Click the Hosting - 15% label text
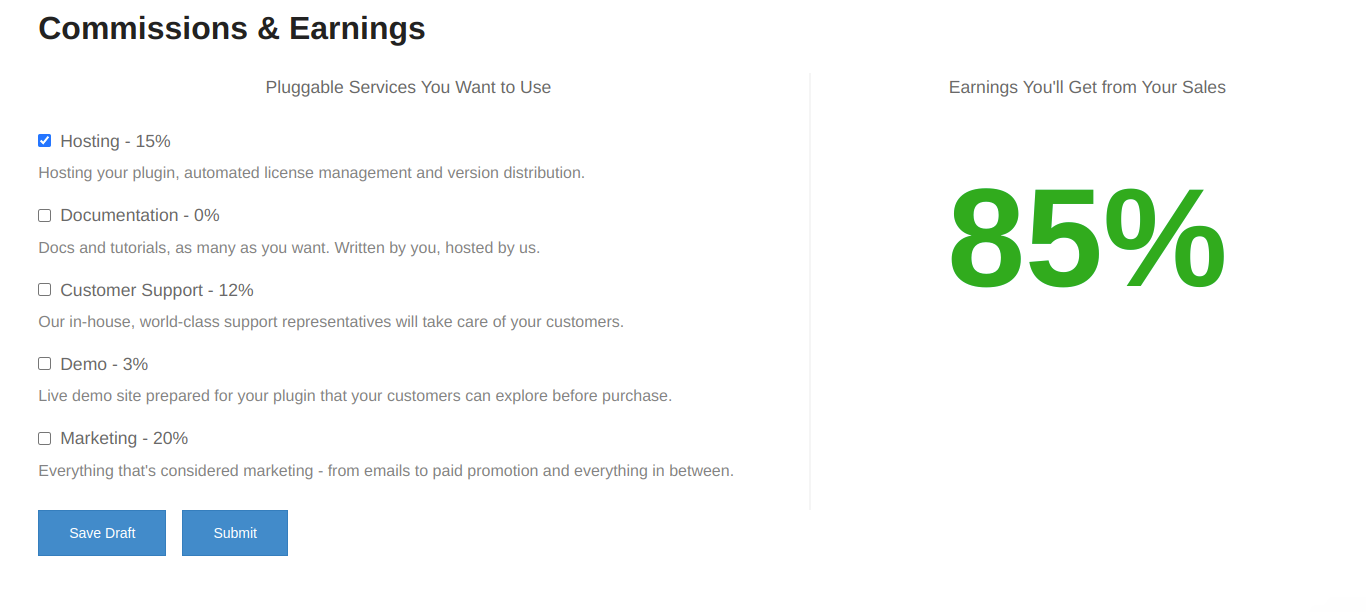1366x612 pixels. [115, 141]
